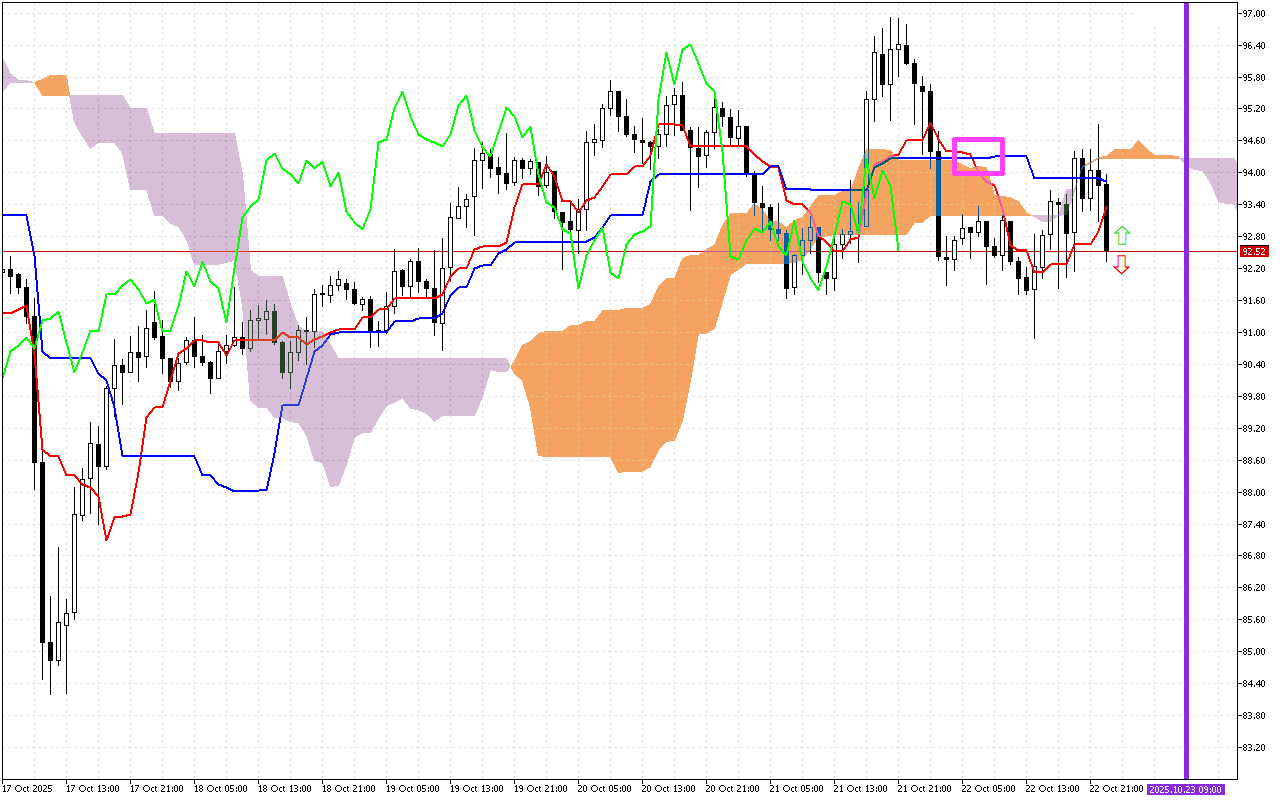This screenshot has height=800, width=1280.
Task: Click the red down arrow marker
Action: (1122, 264)
